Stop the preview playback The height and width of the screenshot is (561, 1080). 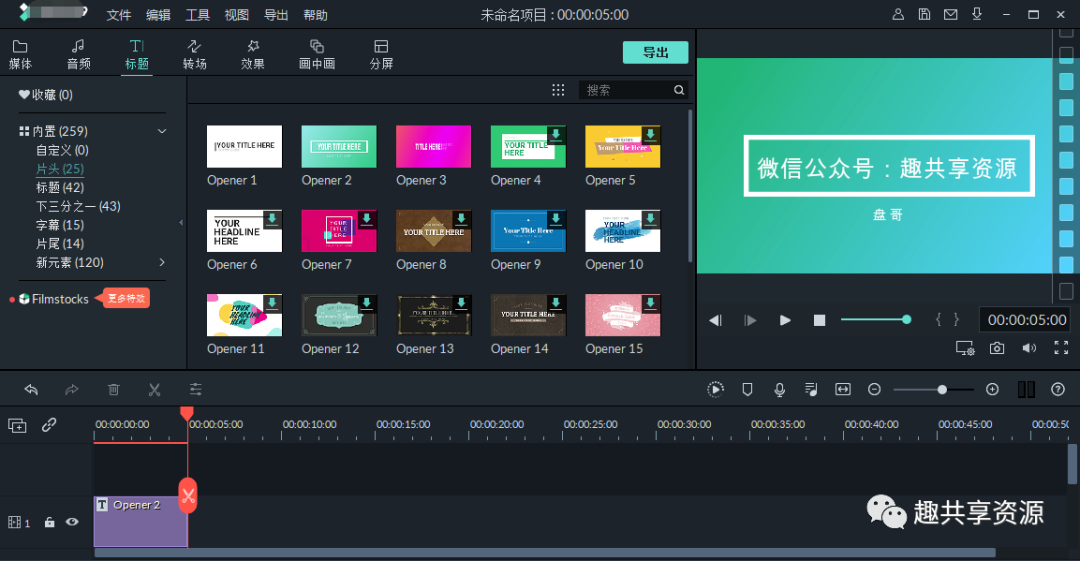(819, 320)
